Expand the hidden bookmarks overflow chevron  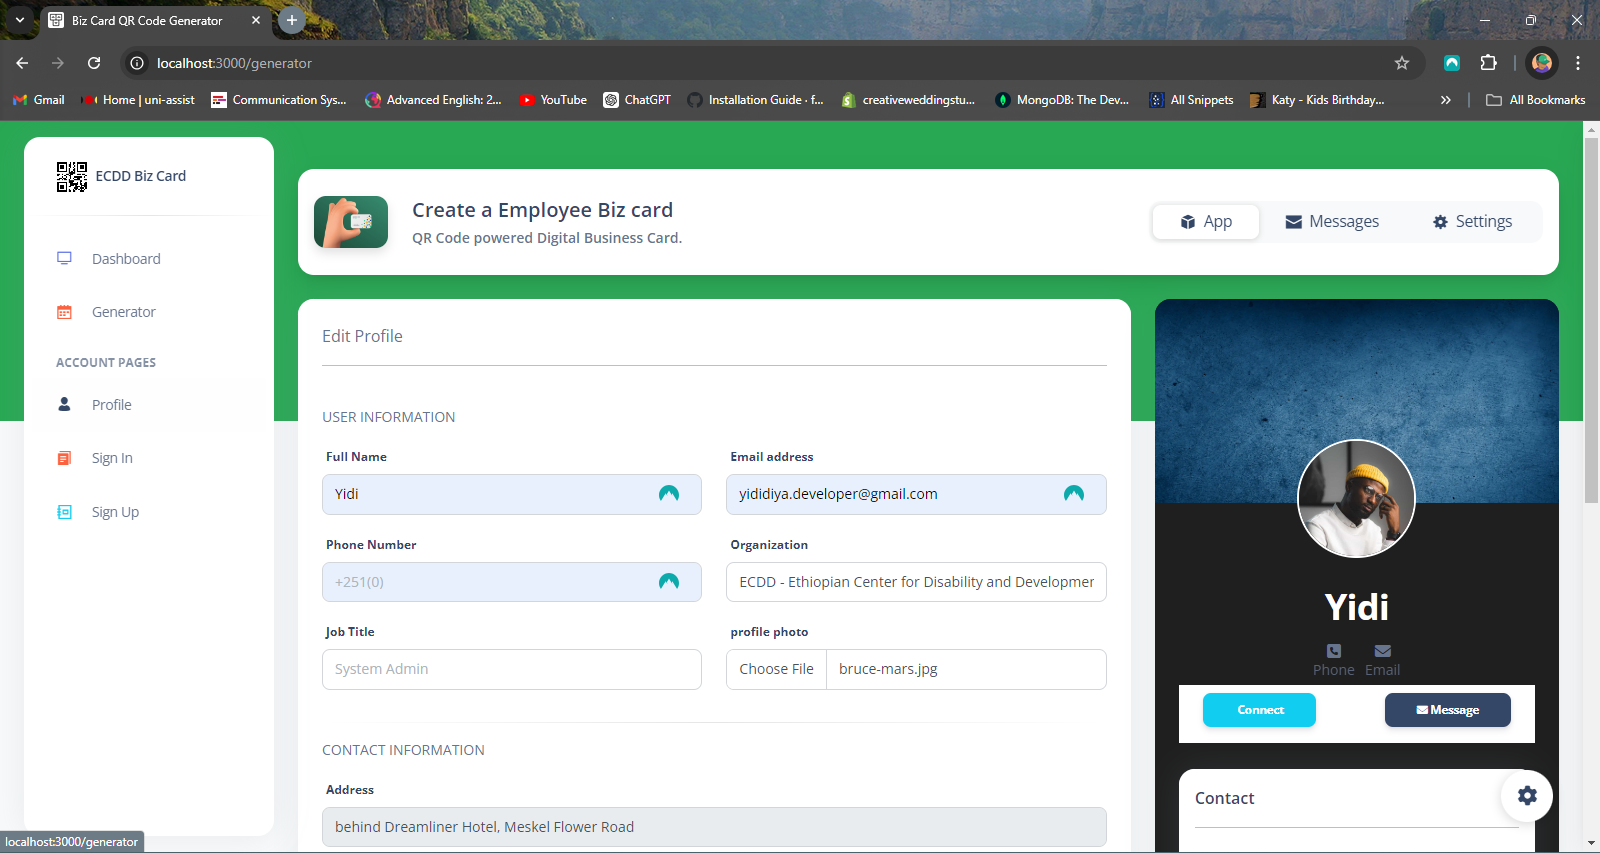(1445, 100)
